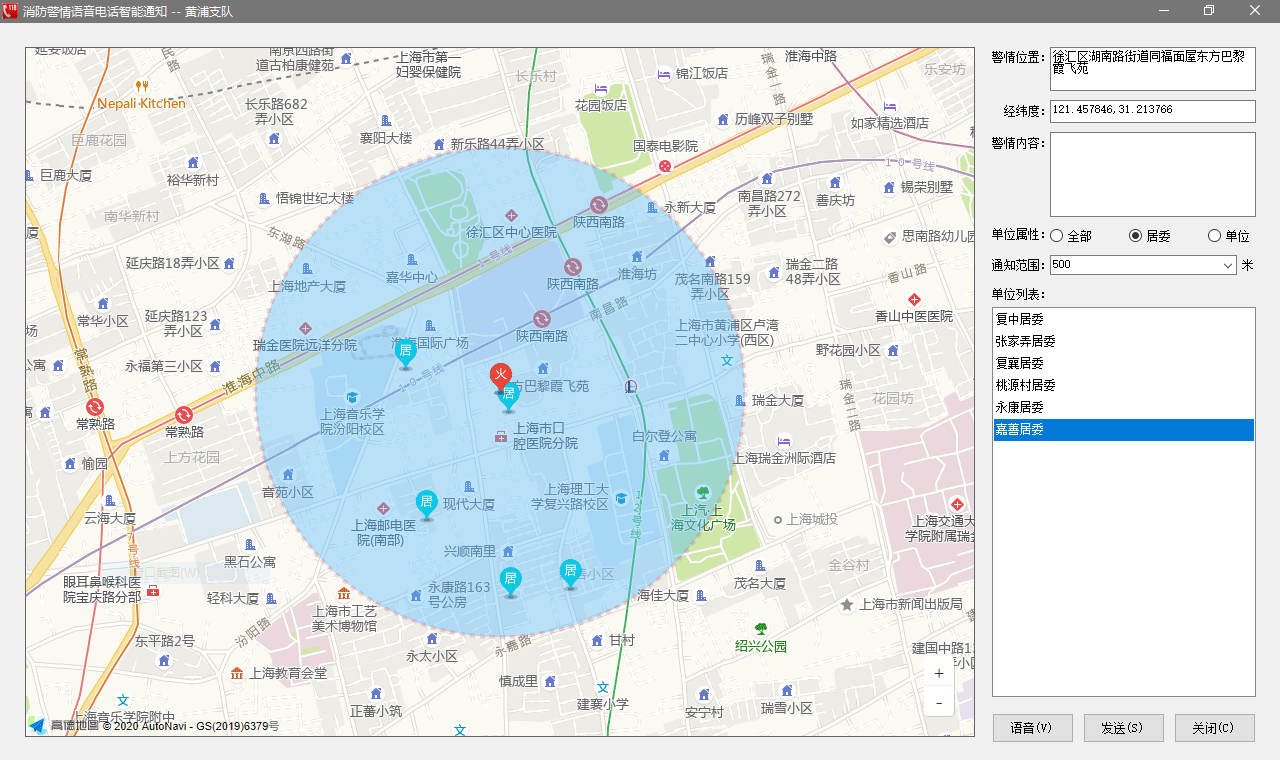Viewport: 1280px width, 760px height.
Task: Zoom out the map with minus button
Action: point(938,704)
